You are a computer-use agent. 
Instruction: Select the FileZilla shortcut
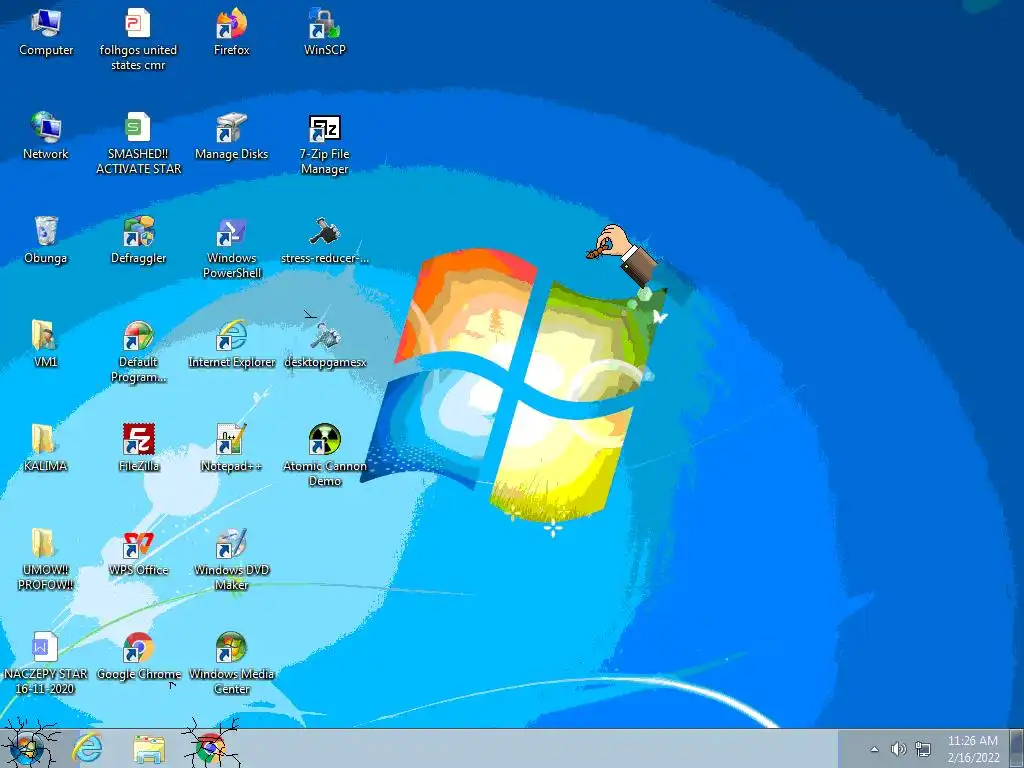click(138, 447)
